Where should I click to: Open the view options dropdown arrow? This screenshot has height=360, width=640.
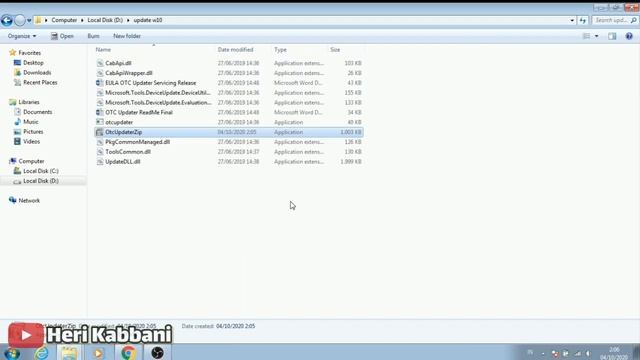596,36
